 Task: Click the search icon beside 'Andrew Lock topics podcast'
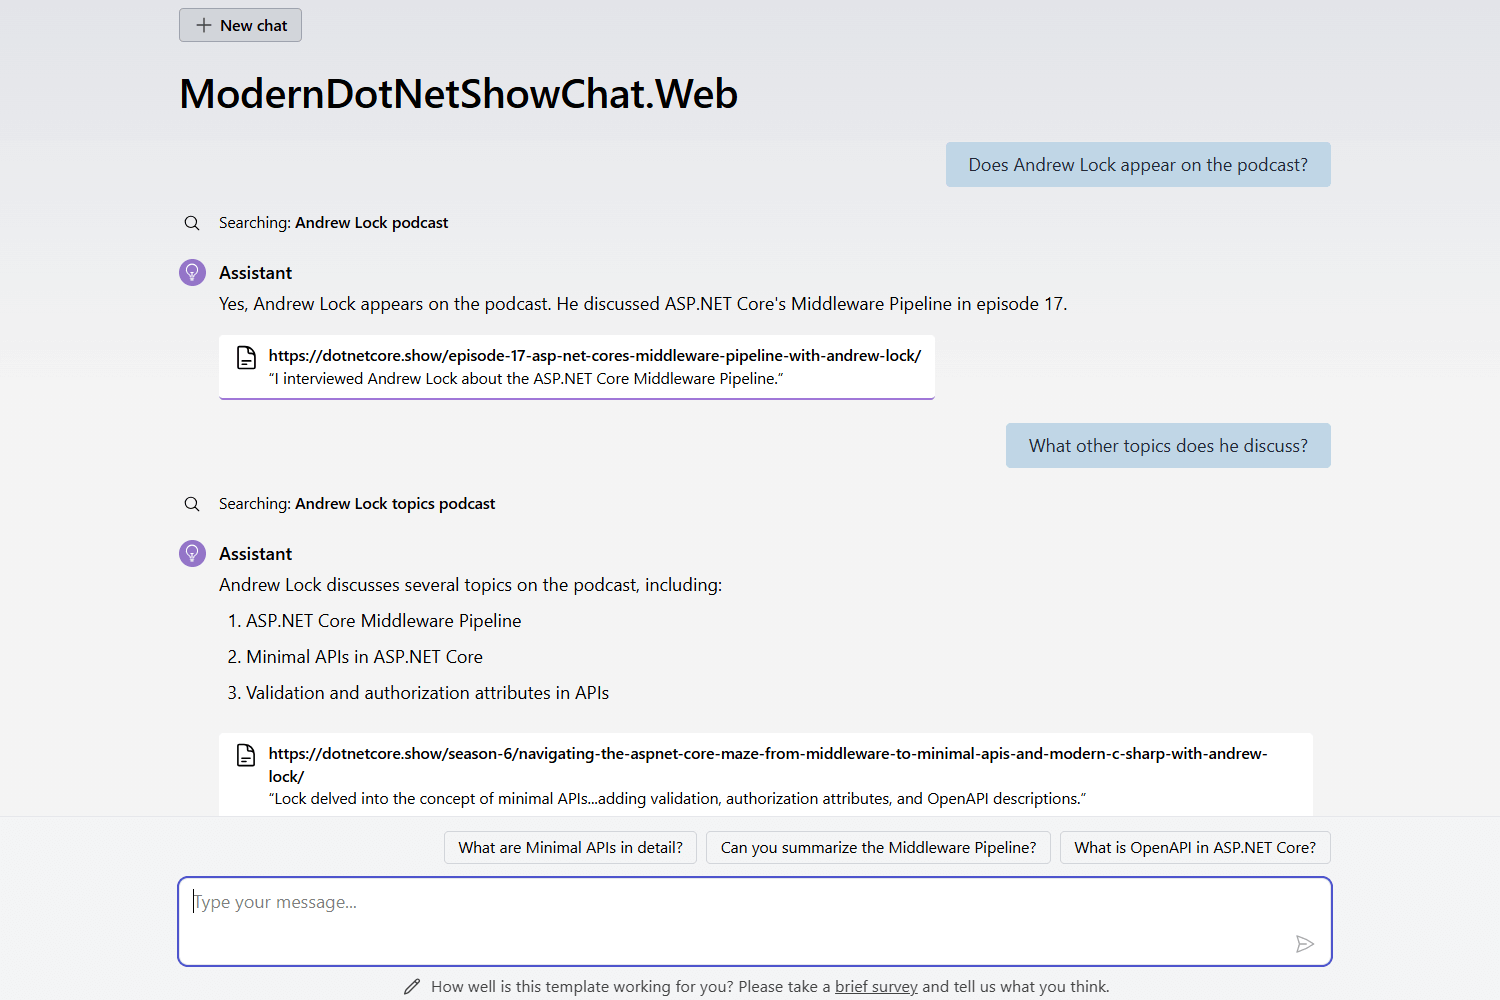pyautogui.click(x=191, y=503)
